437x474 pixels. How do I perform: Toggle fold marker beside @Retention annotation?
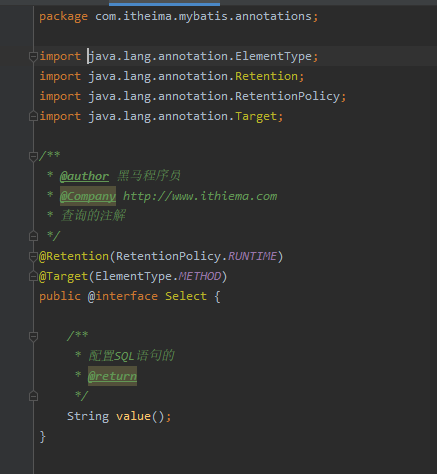33,256
